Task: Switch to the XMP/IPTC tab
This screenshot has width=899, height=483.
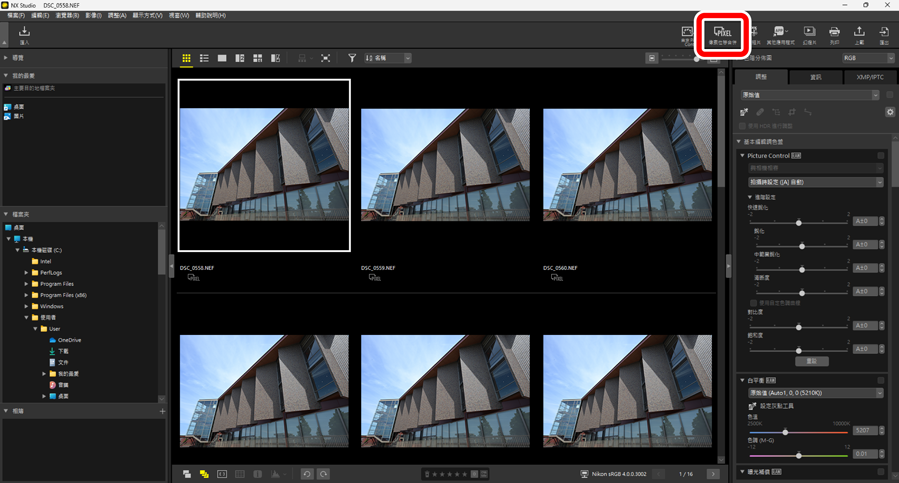Action: coord(869,77)
